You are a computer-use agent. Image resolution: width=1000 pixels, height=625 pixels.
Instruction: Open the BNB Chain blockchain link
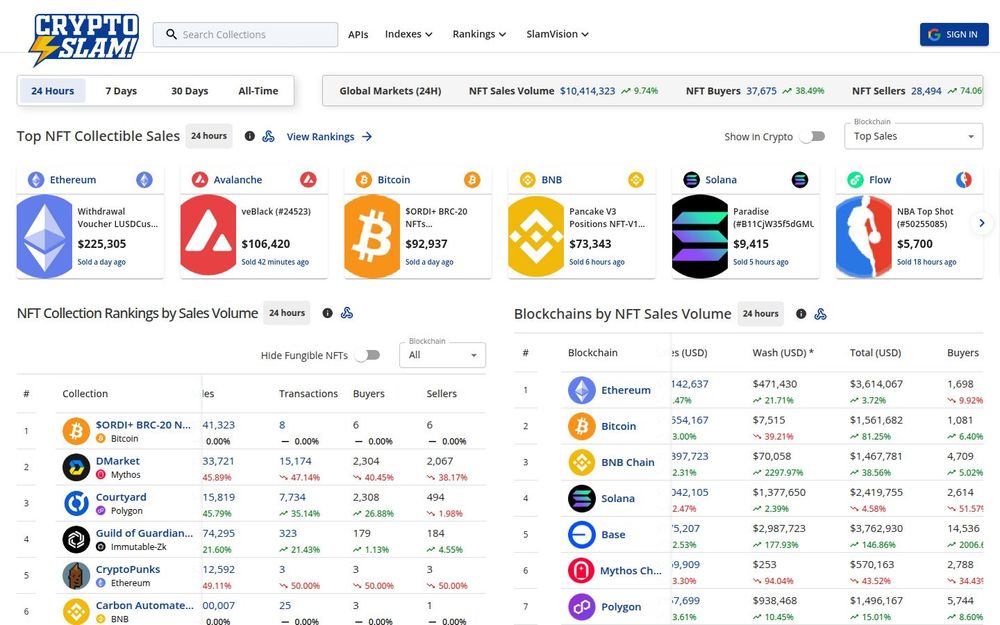(x=628, y=462)
